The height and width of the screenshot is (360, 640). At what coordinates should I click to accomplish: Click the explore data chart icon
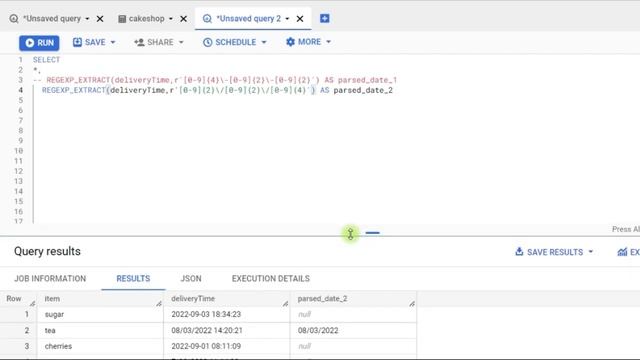coord(622,252)
